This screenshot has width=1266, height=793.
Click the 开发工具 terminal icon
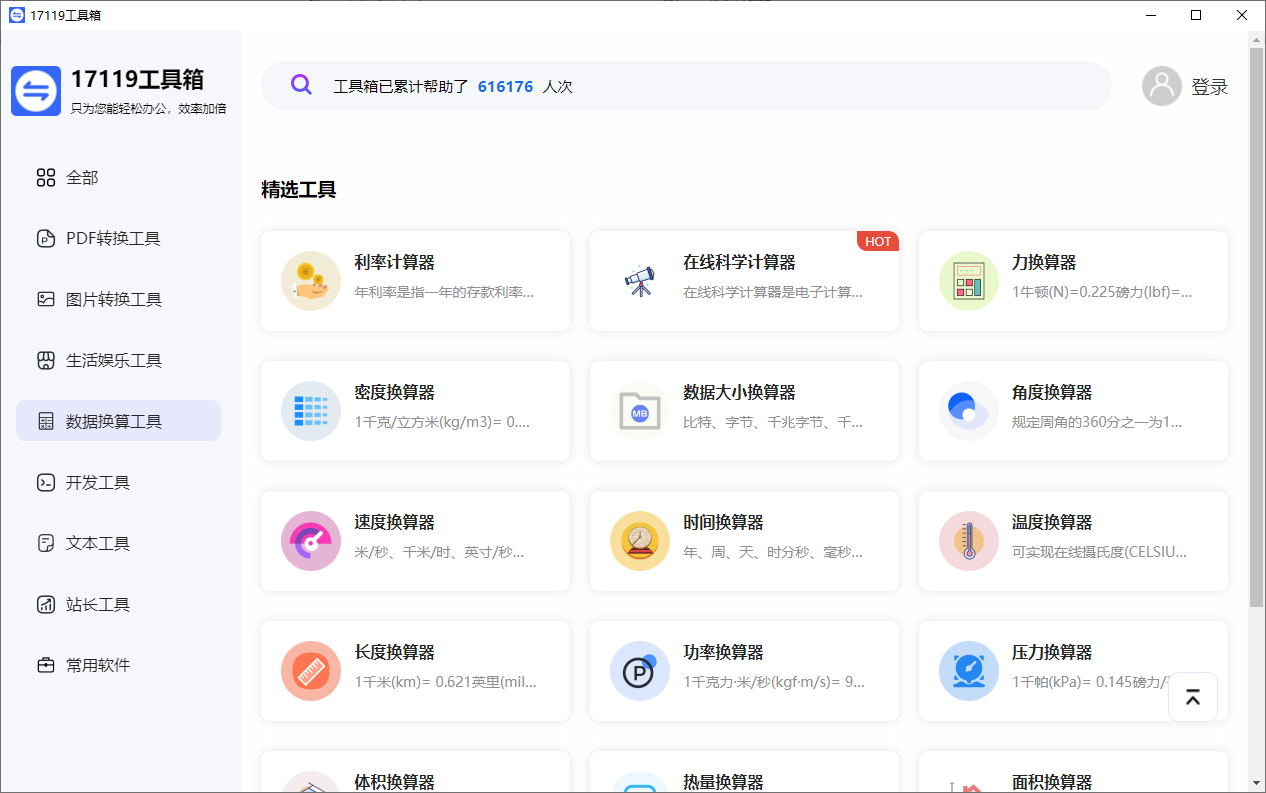(x=46, y=482)
